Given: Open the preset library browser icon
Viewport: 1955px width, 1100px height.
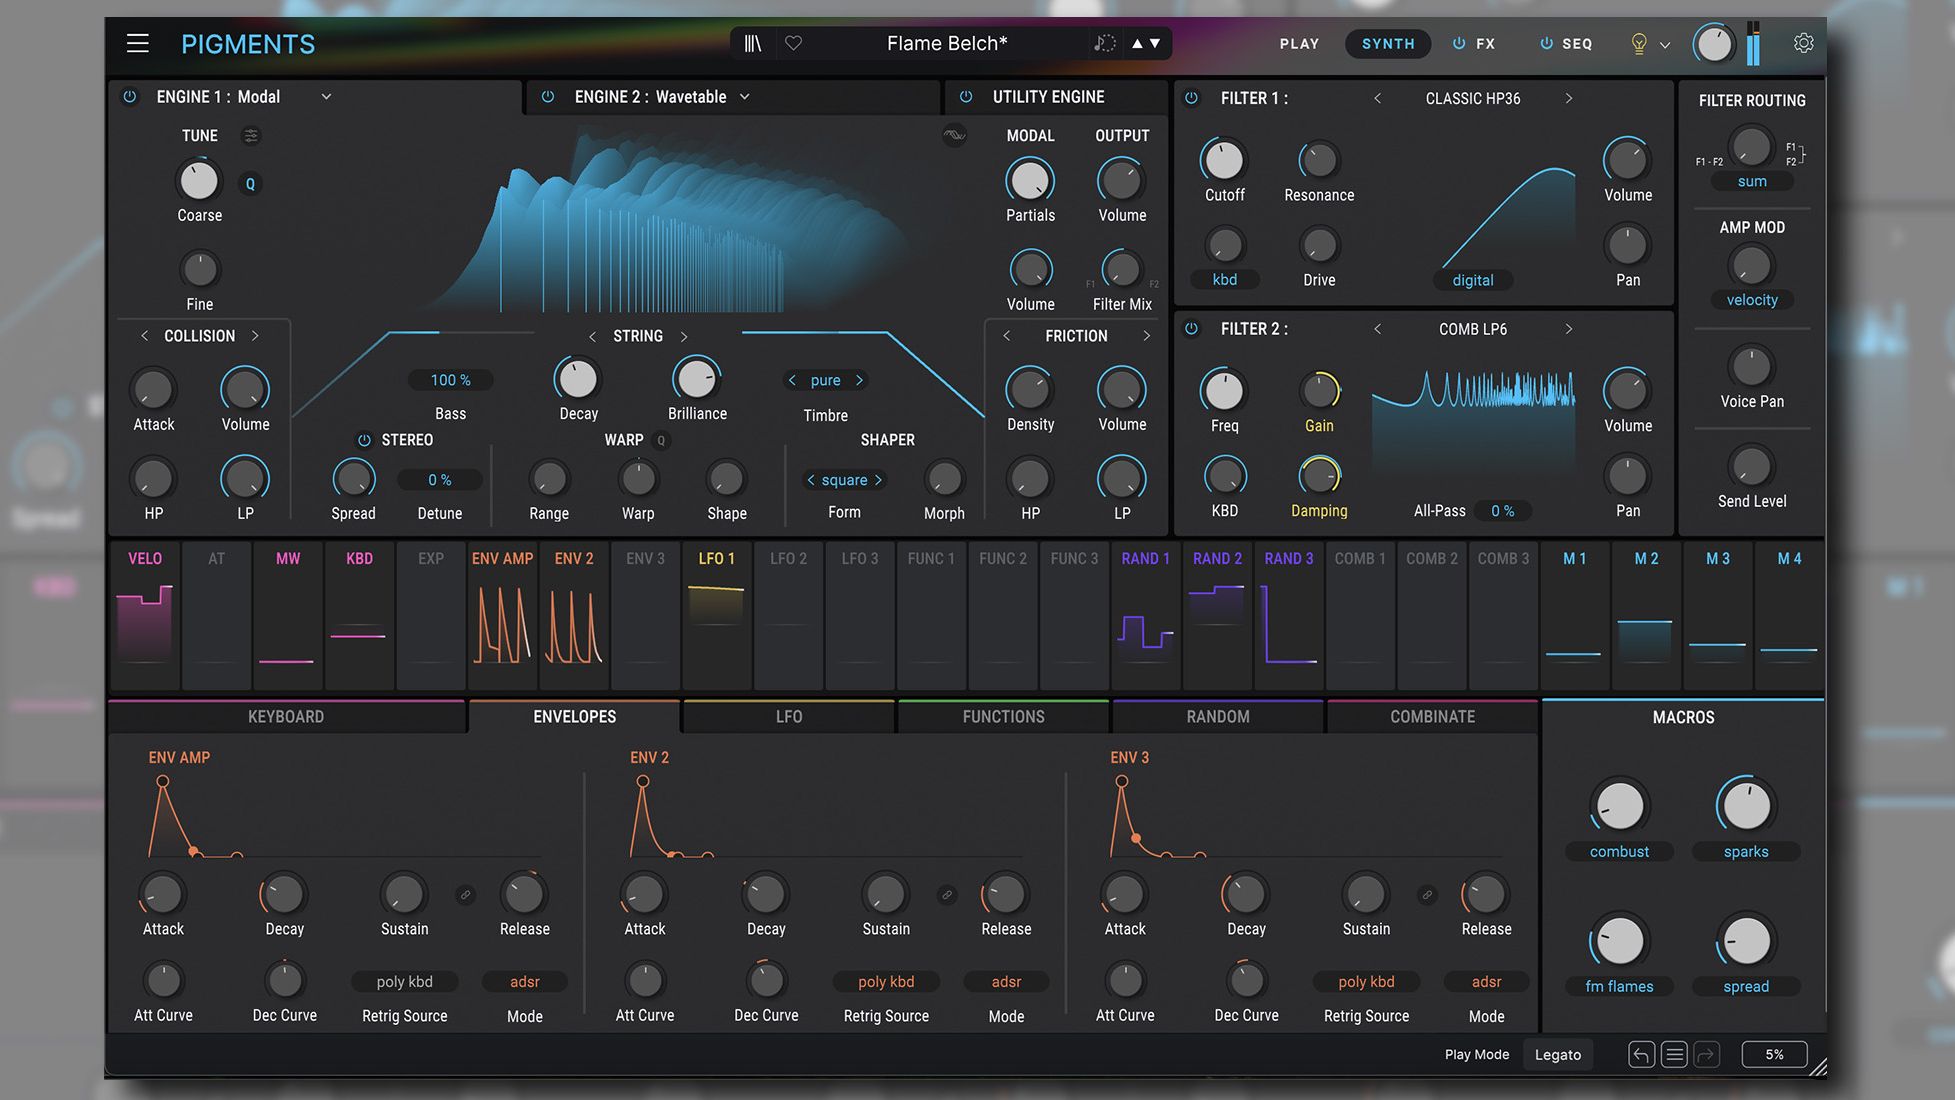Looking at the screenshot, I should point(752,43).
